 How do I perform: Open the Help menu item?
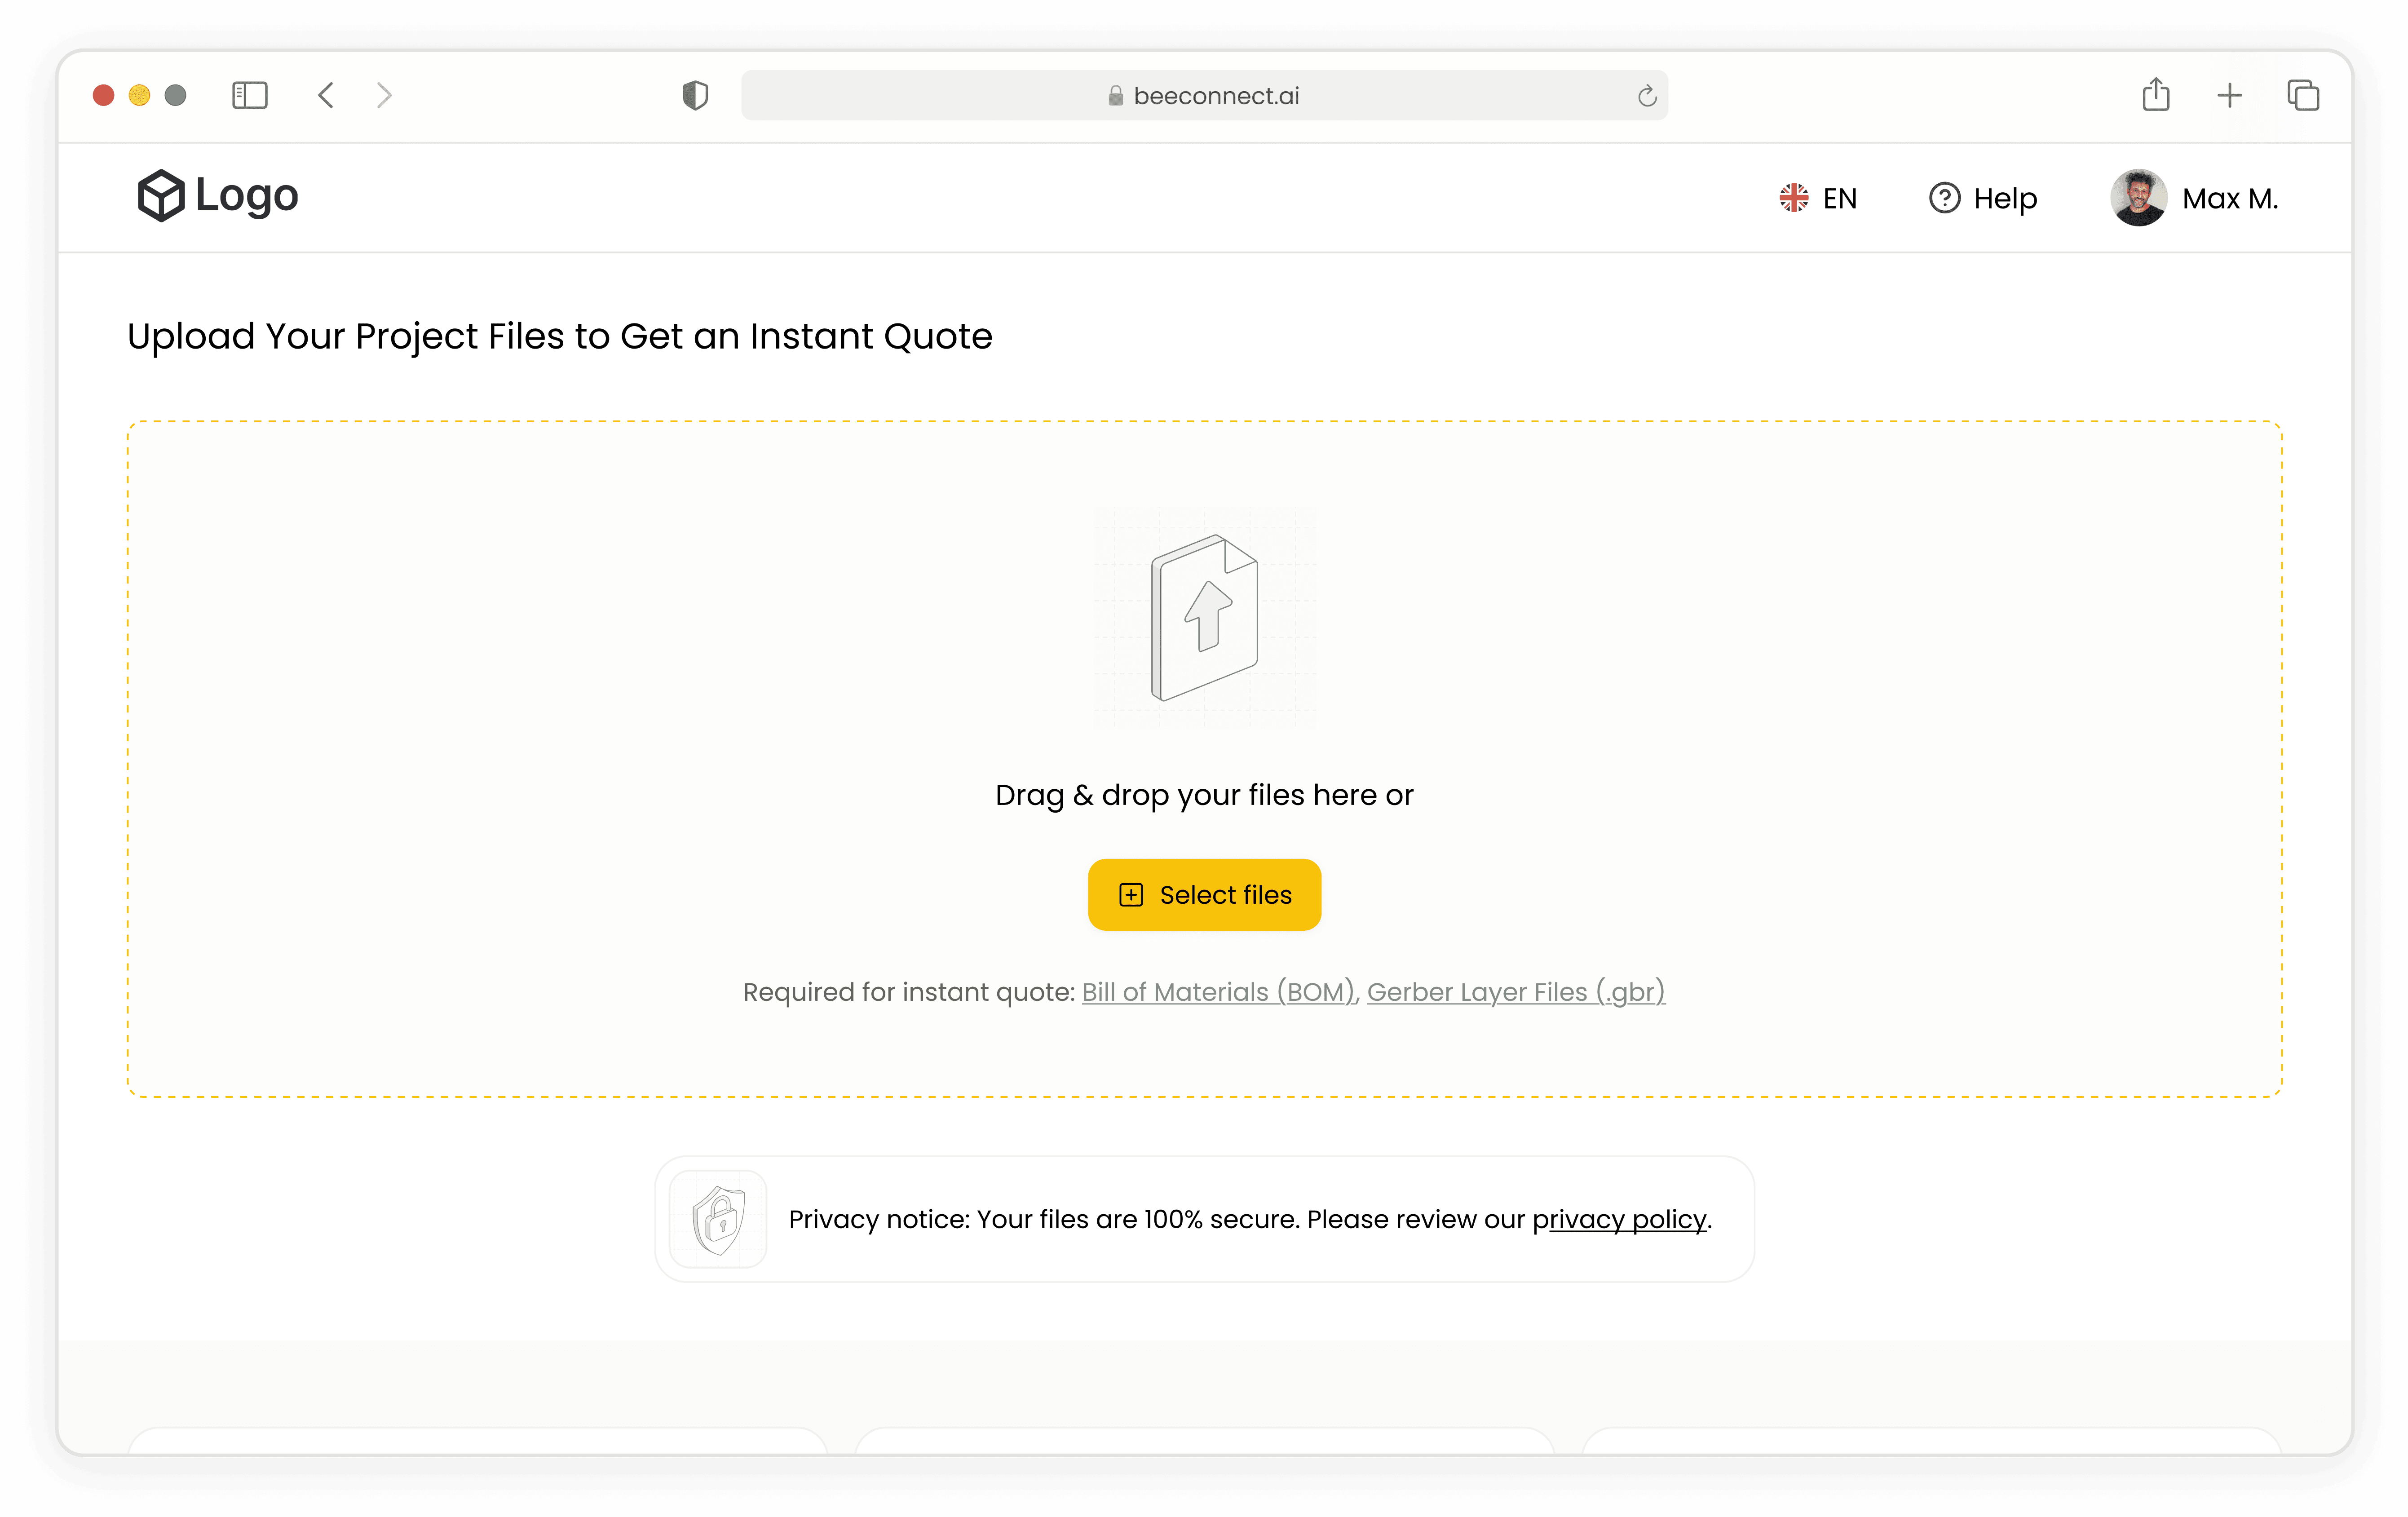pyautogui.click(x=1983, y=198)
